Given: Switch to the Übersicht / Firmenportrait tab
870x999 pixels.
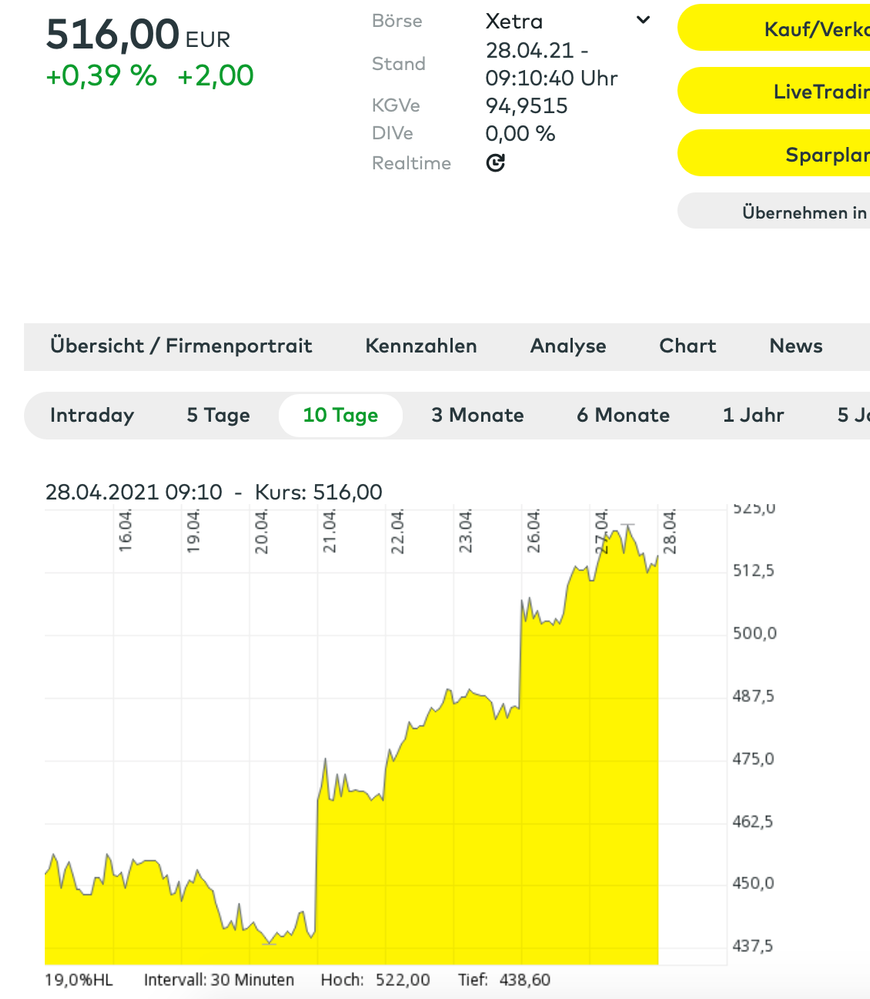Looking at the screenshot, I should pos(181,346).
